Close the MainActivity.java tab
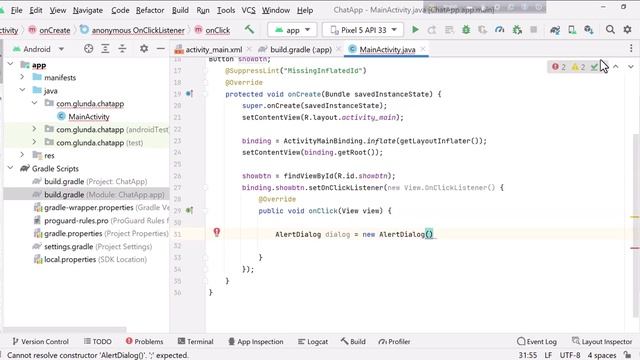This screenshot has width=640, height=360. coord(423,49)
